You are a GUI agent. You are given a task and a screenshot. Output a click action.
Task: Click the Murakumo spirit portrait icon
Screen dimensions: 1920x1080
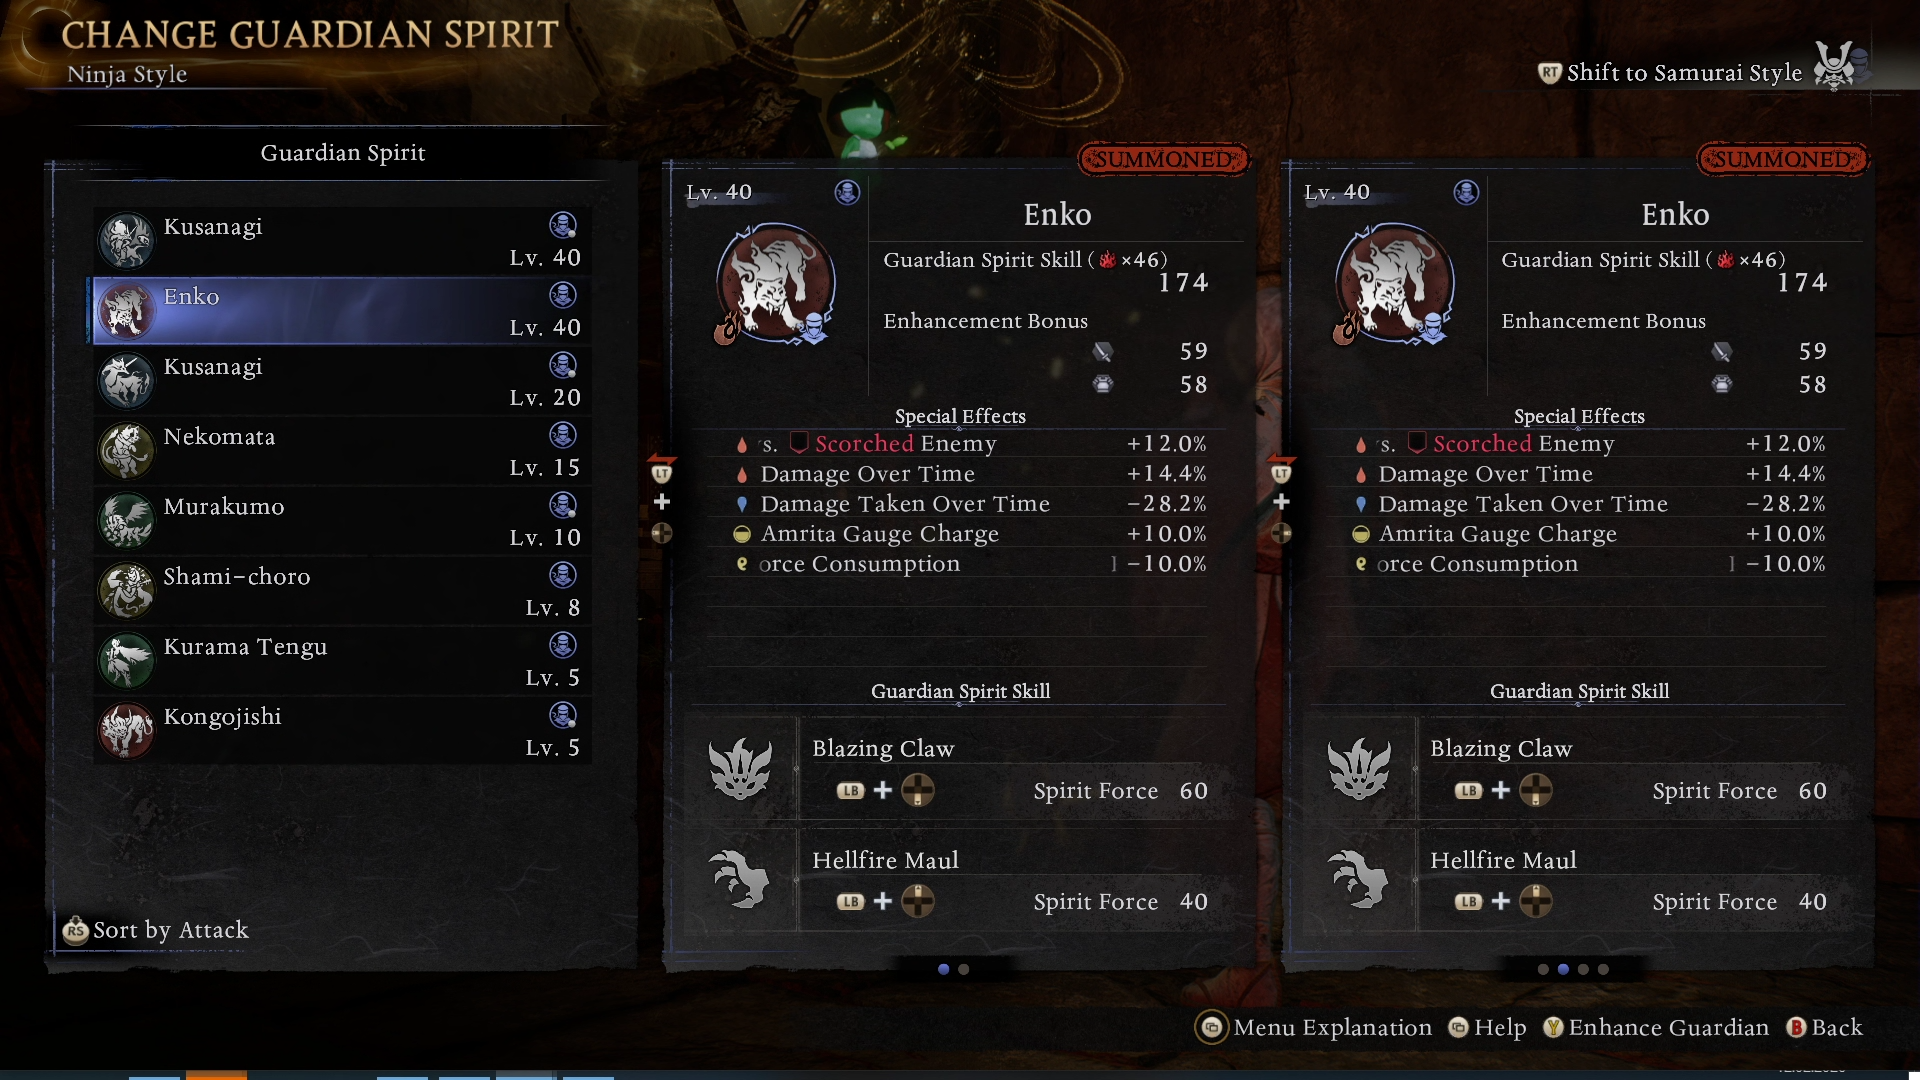click(x=126, y=520)
